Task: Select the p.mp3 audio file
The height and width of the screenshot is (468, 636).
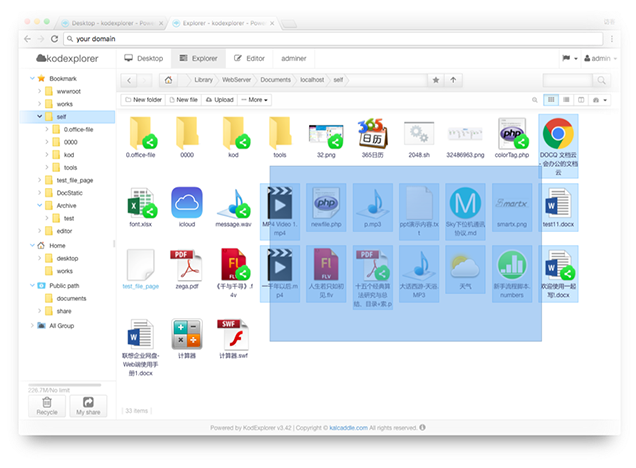Action: (372, 203)
